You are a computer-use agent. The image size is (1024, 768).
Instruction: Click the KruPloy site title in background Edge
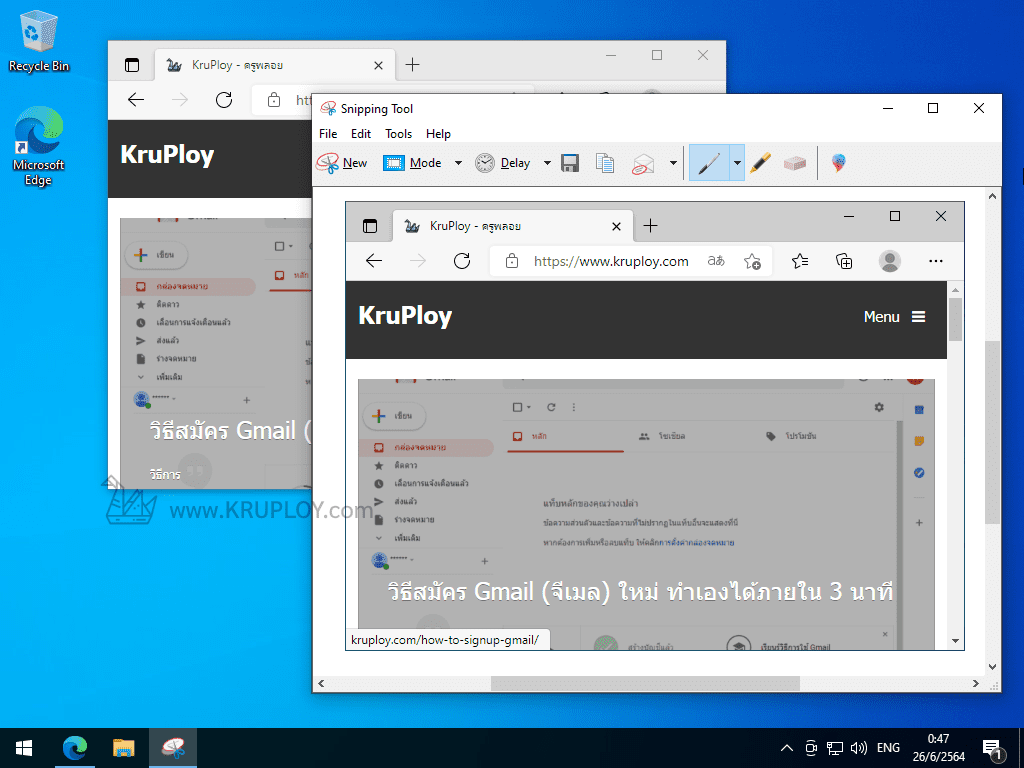coord(167,155)
